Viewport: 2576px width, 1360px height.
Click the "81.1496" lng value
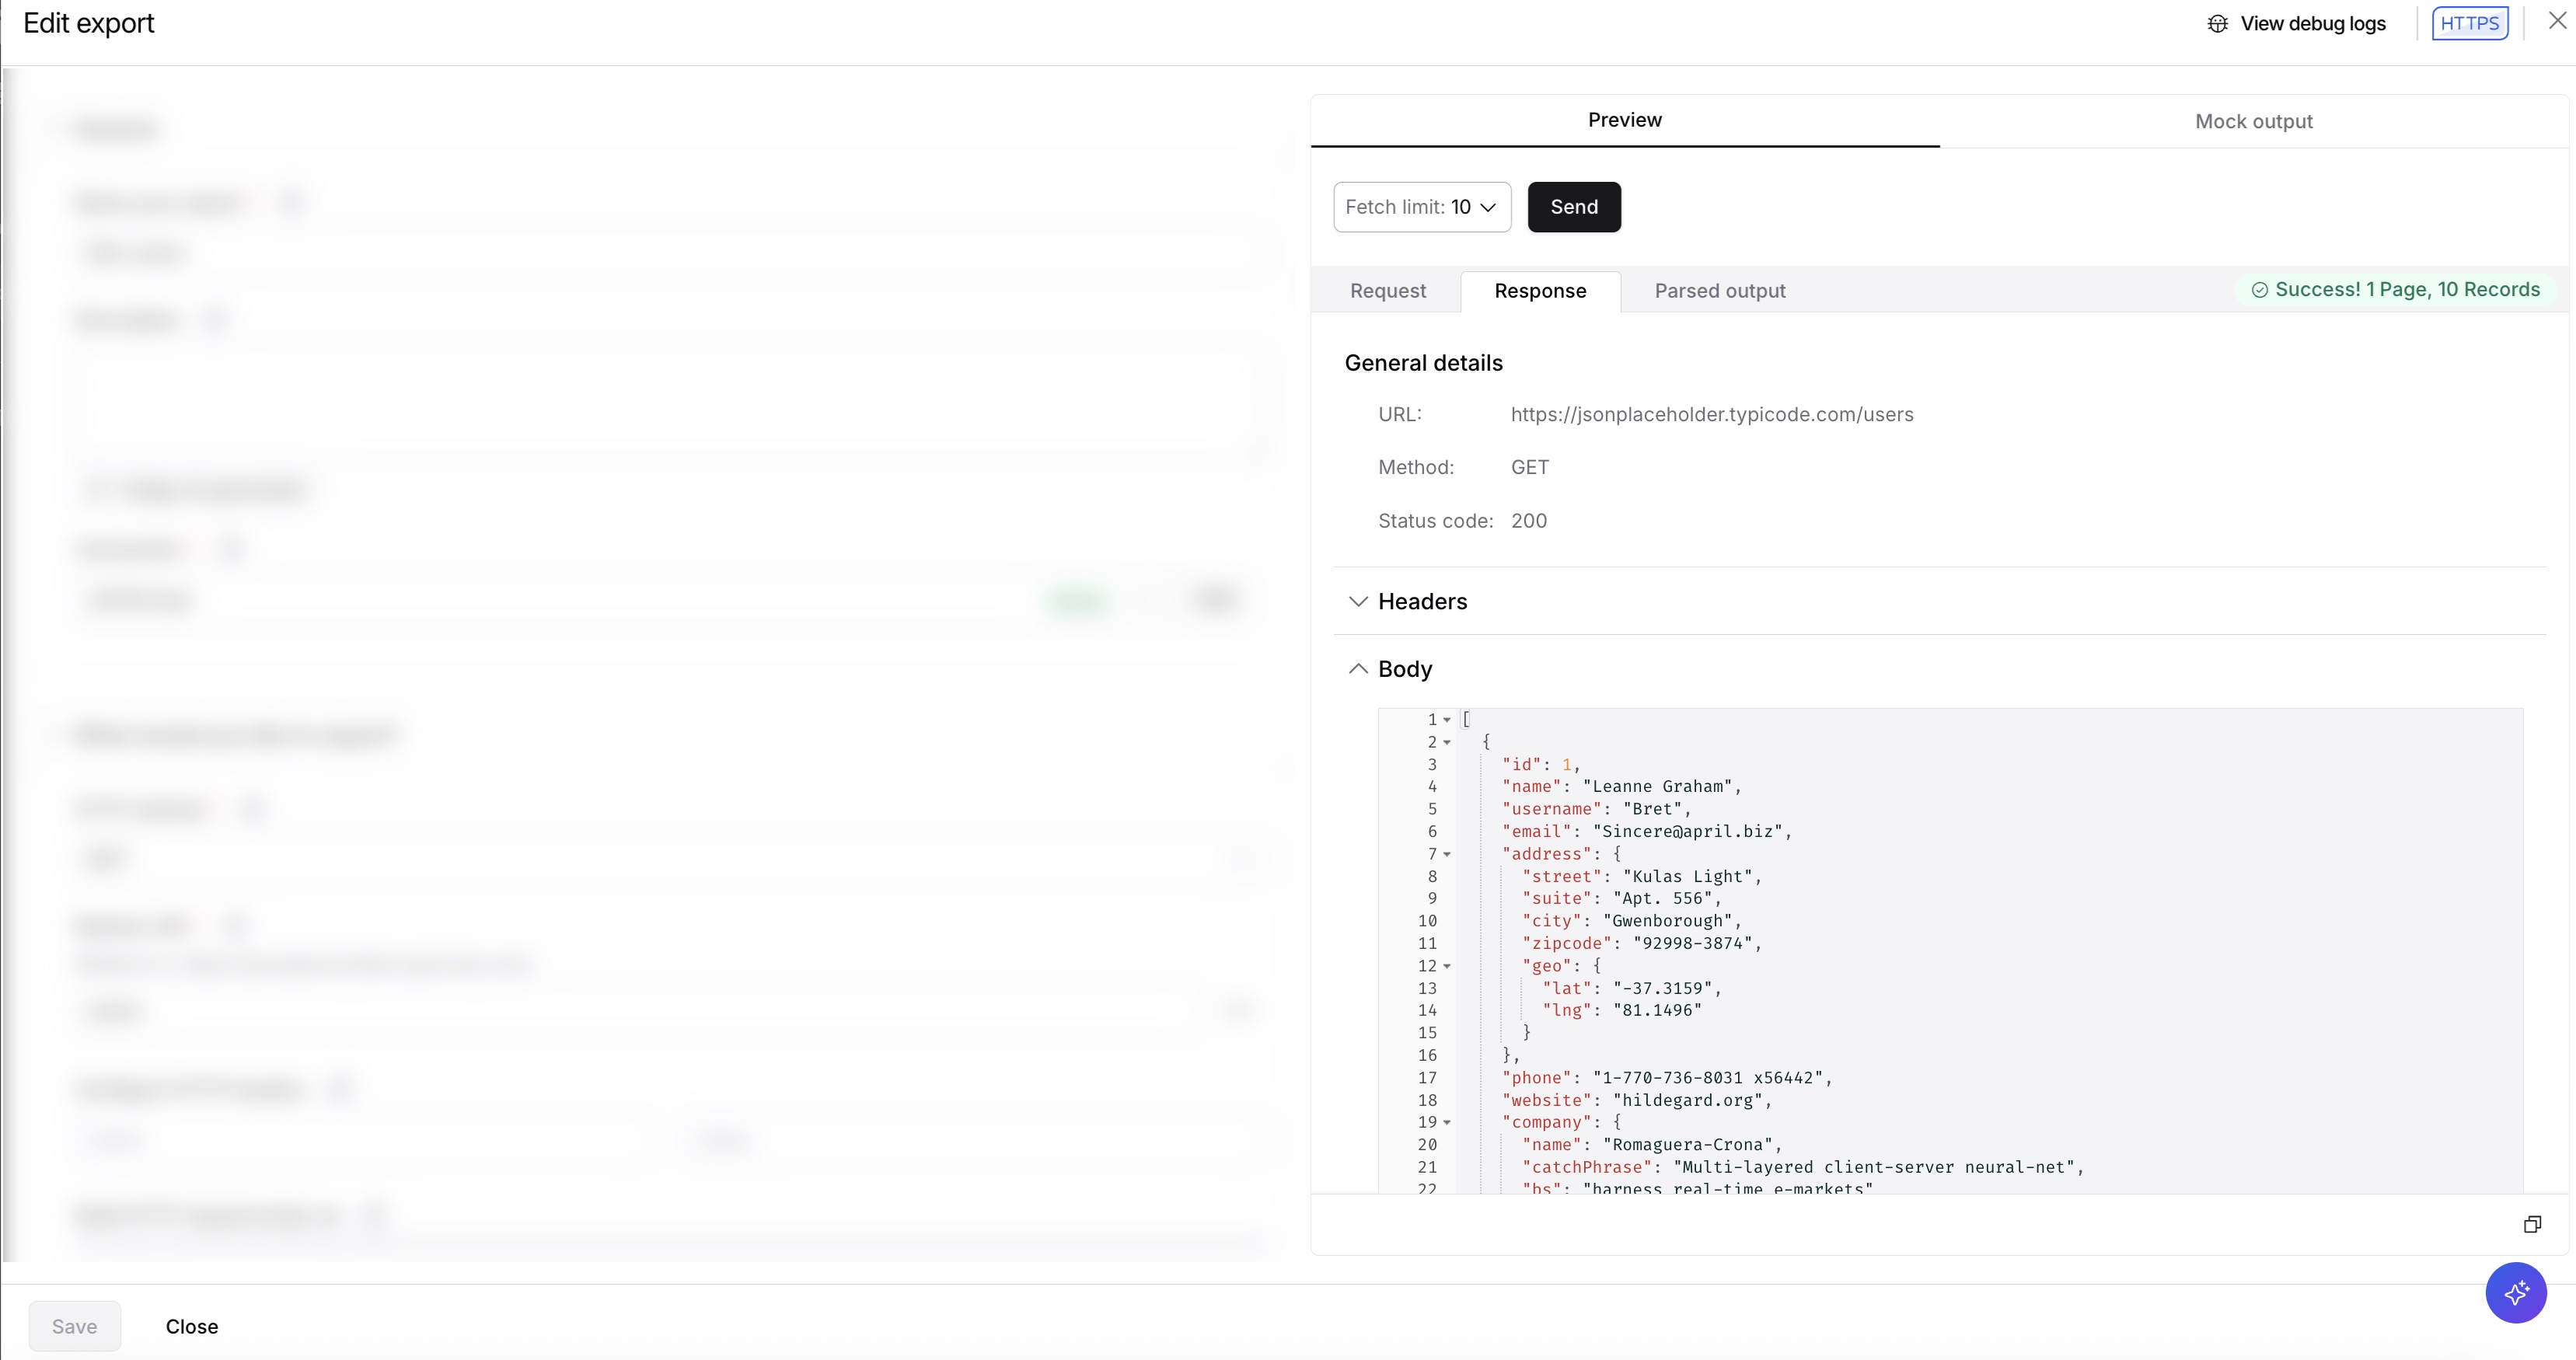[x=1657, y=1010]
